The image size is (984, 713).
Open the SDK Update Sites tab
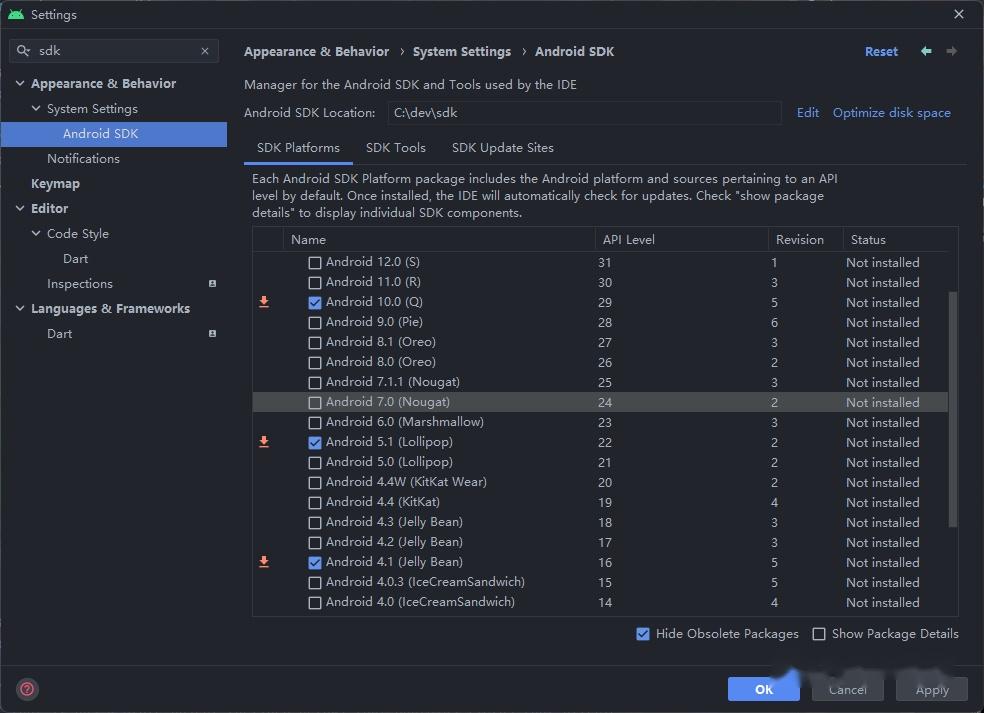(x=503, y=148)
